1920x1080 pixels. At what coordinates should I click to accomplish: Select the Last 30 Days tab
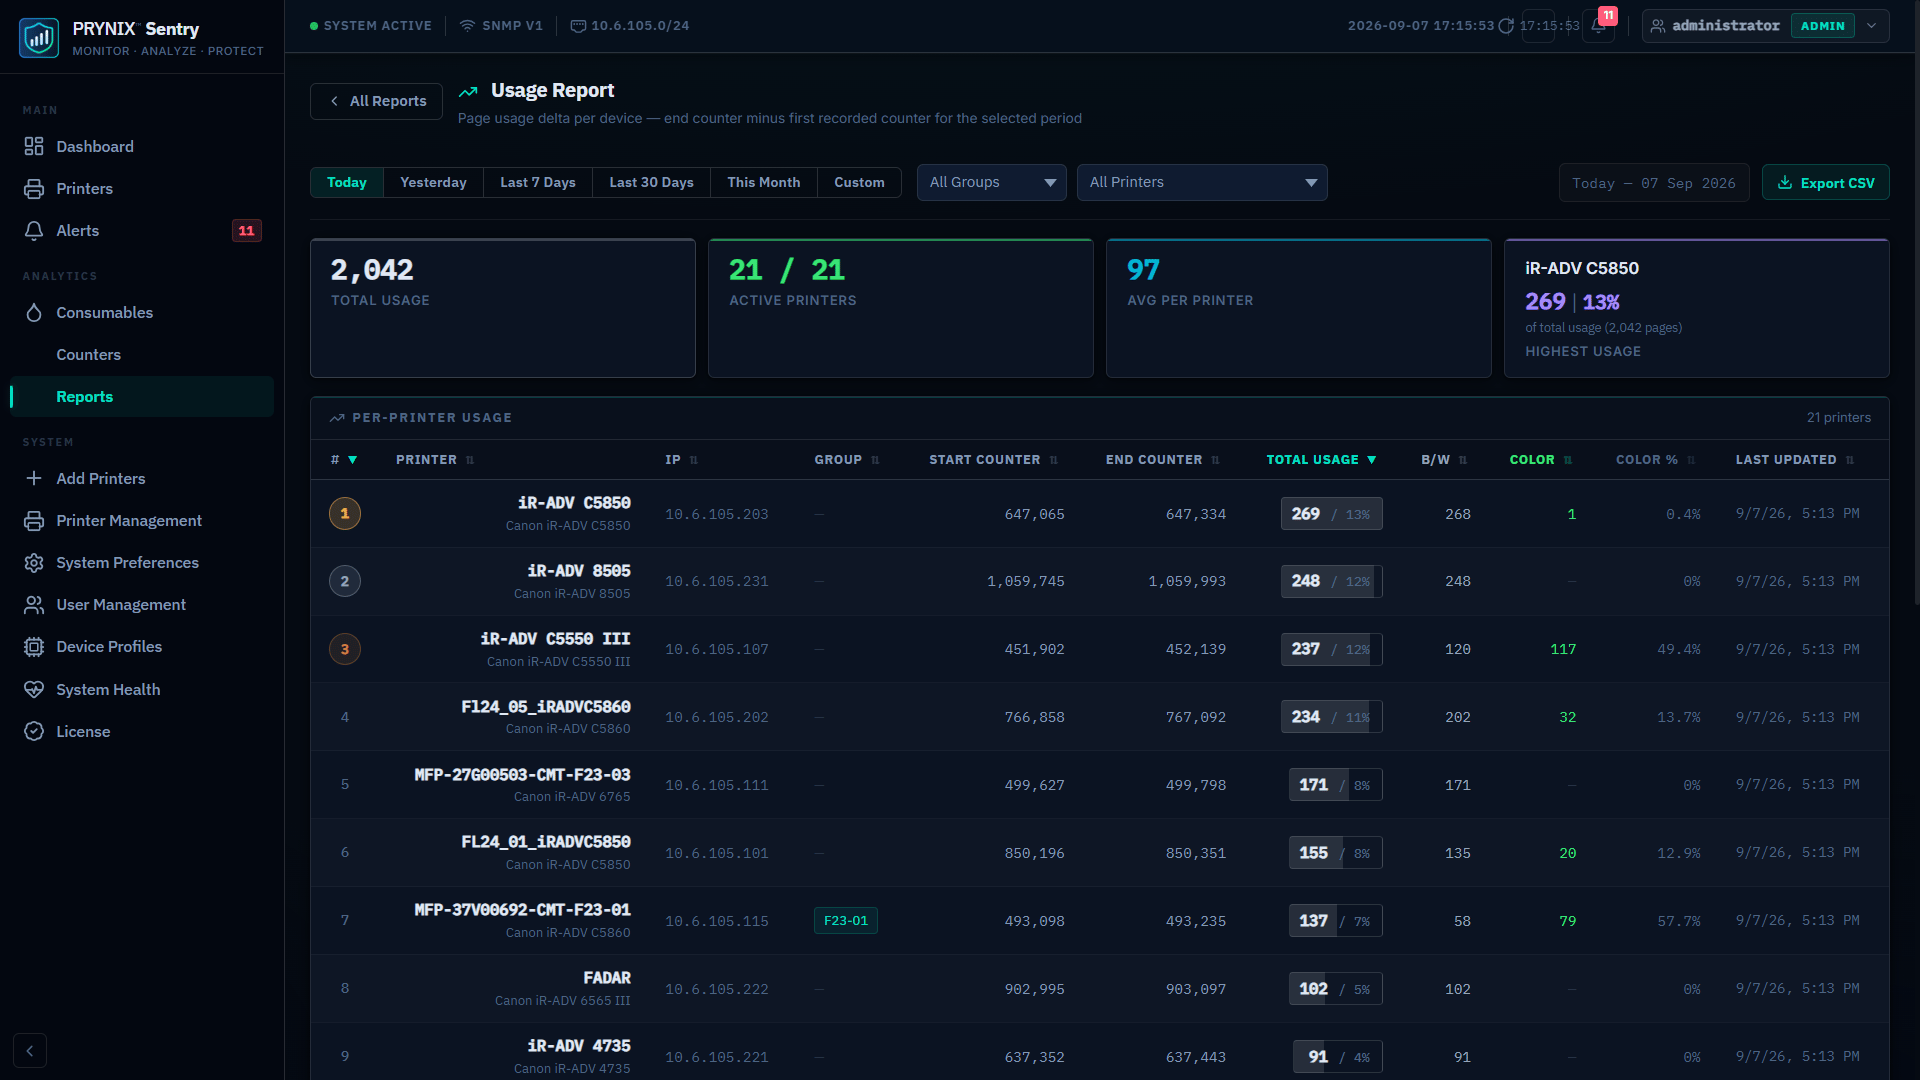click(x=651, y=183)
